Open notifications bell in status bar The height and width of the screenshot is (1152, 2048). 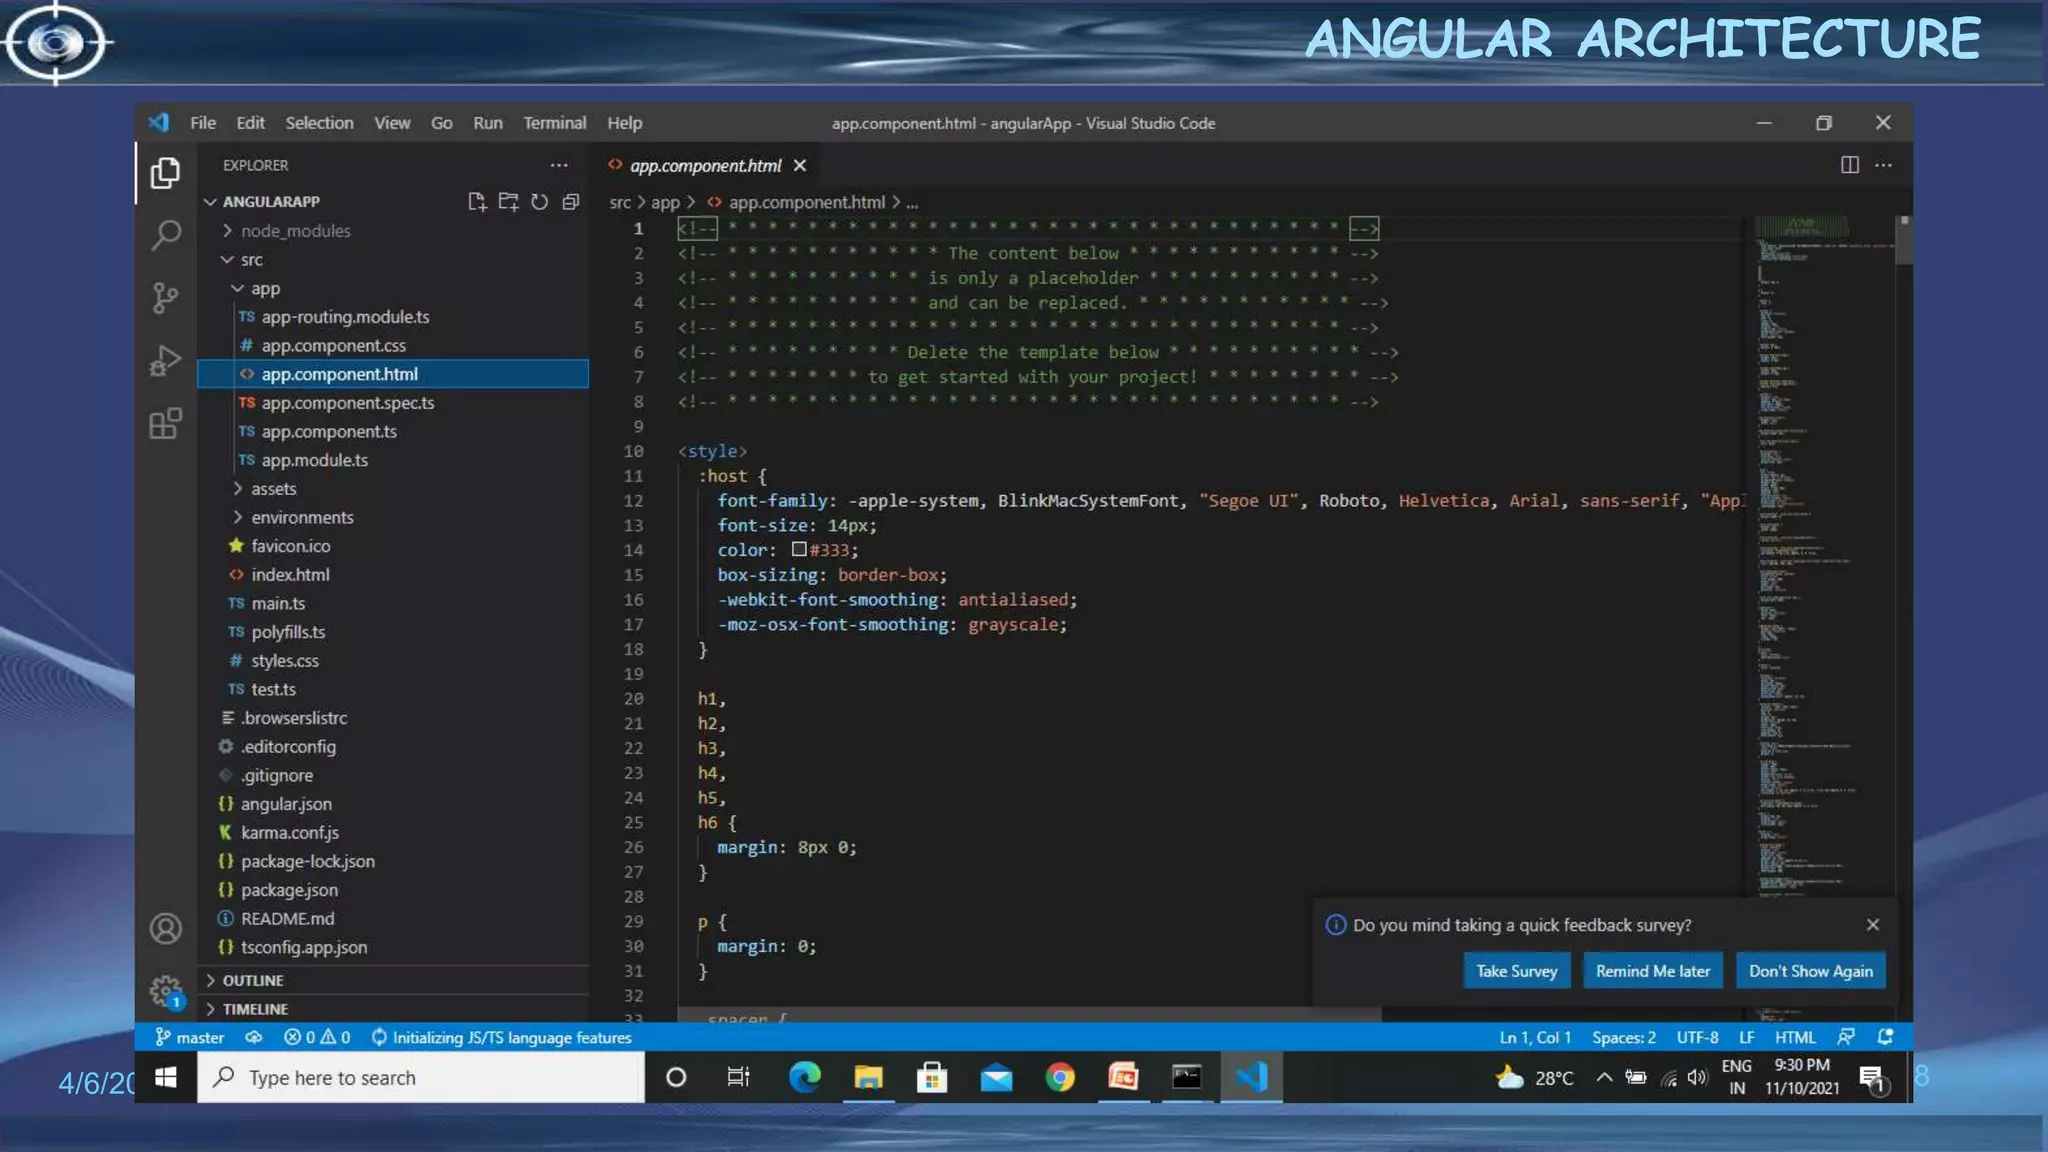(x=1885, y=1038)
